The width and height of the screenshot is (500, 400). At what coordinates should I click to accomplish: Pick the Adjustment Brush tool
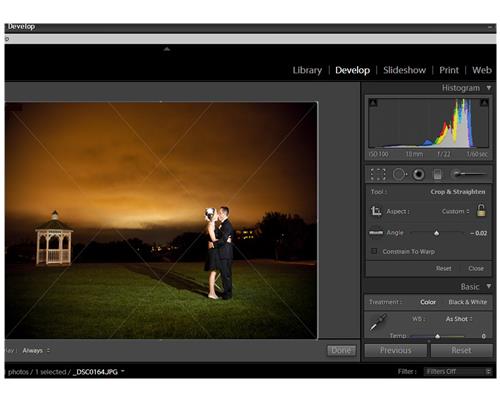[469, 174]
